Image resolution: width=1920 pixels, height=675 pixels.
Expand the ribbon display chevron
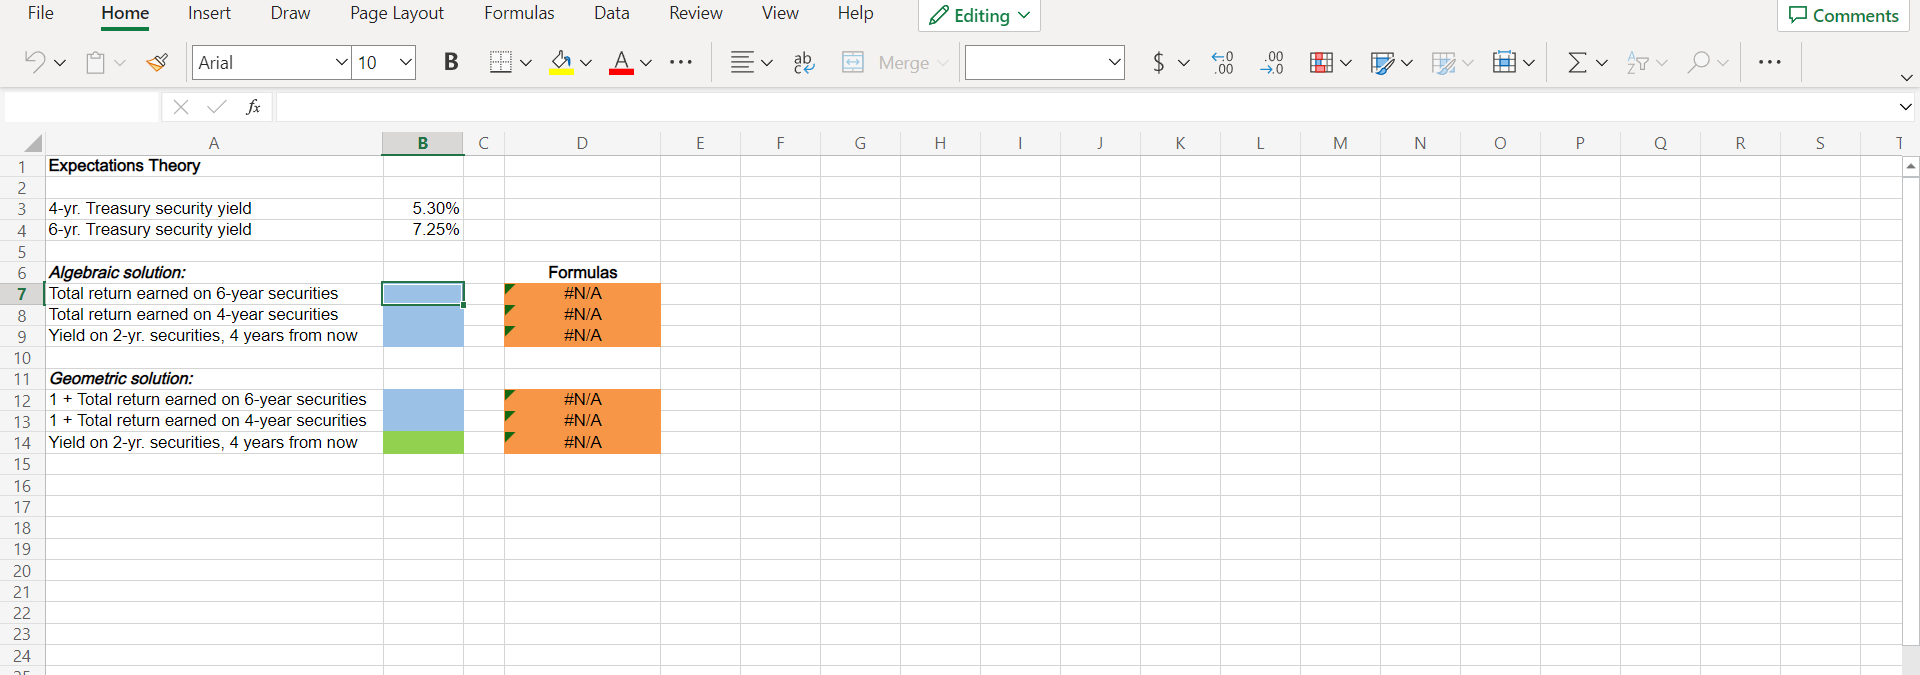pos(1906,77)
